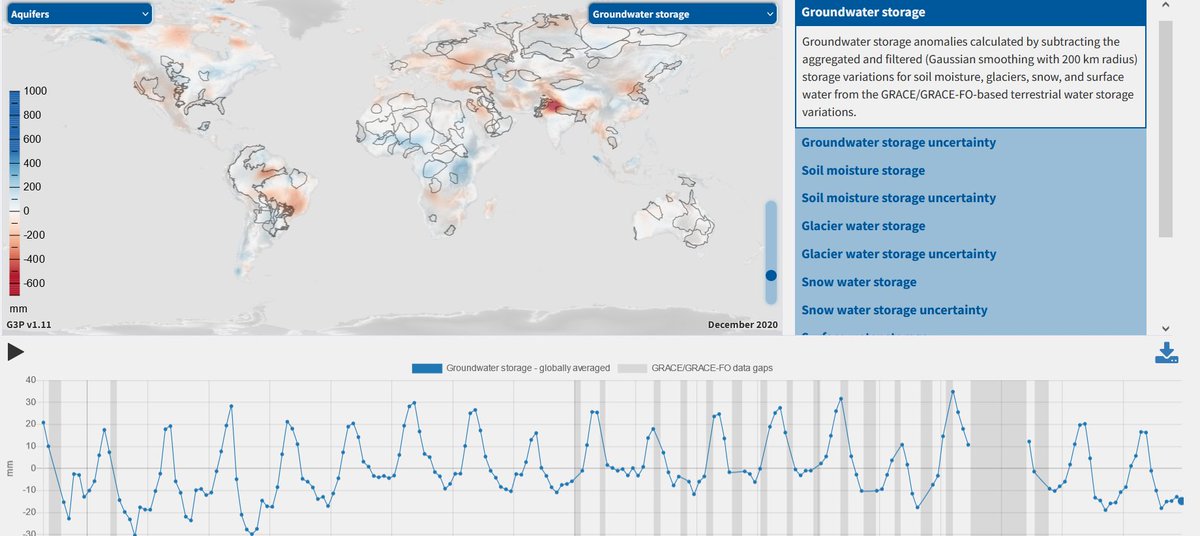Open Glacier water storage uncertainty section
The image size is (1200, 536).
[899, 254]
